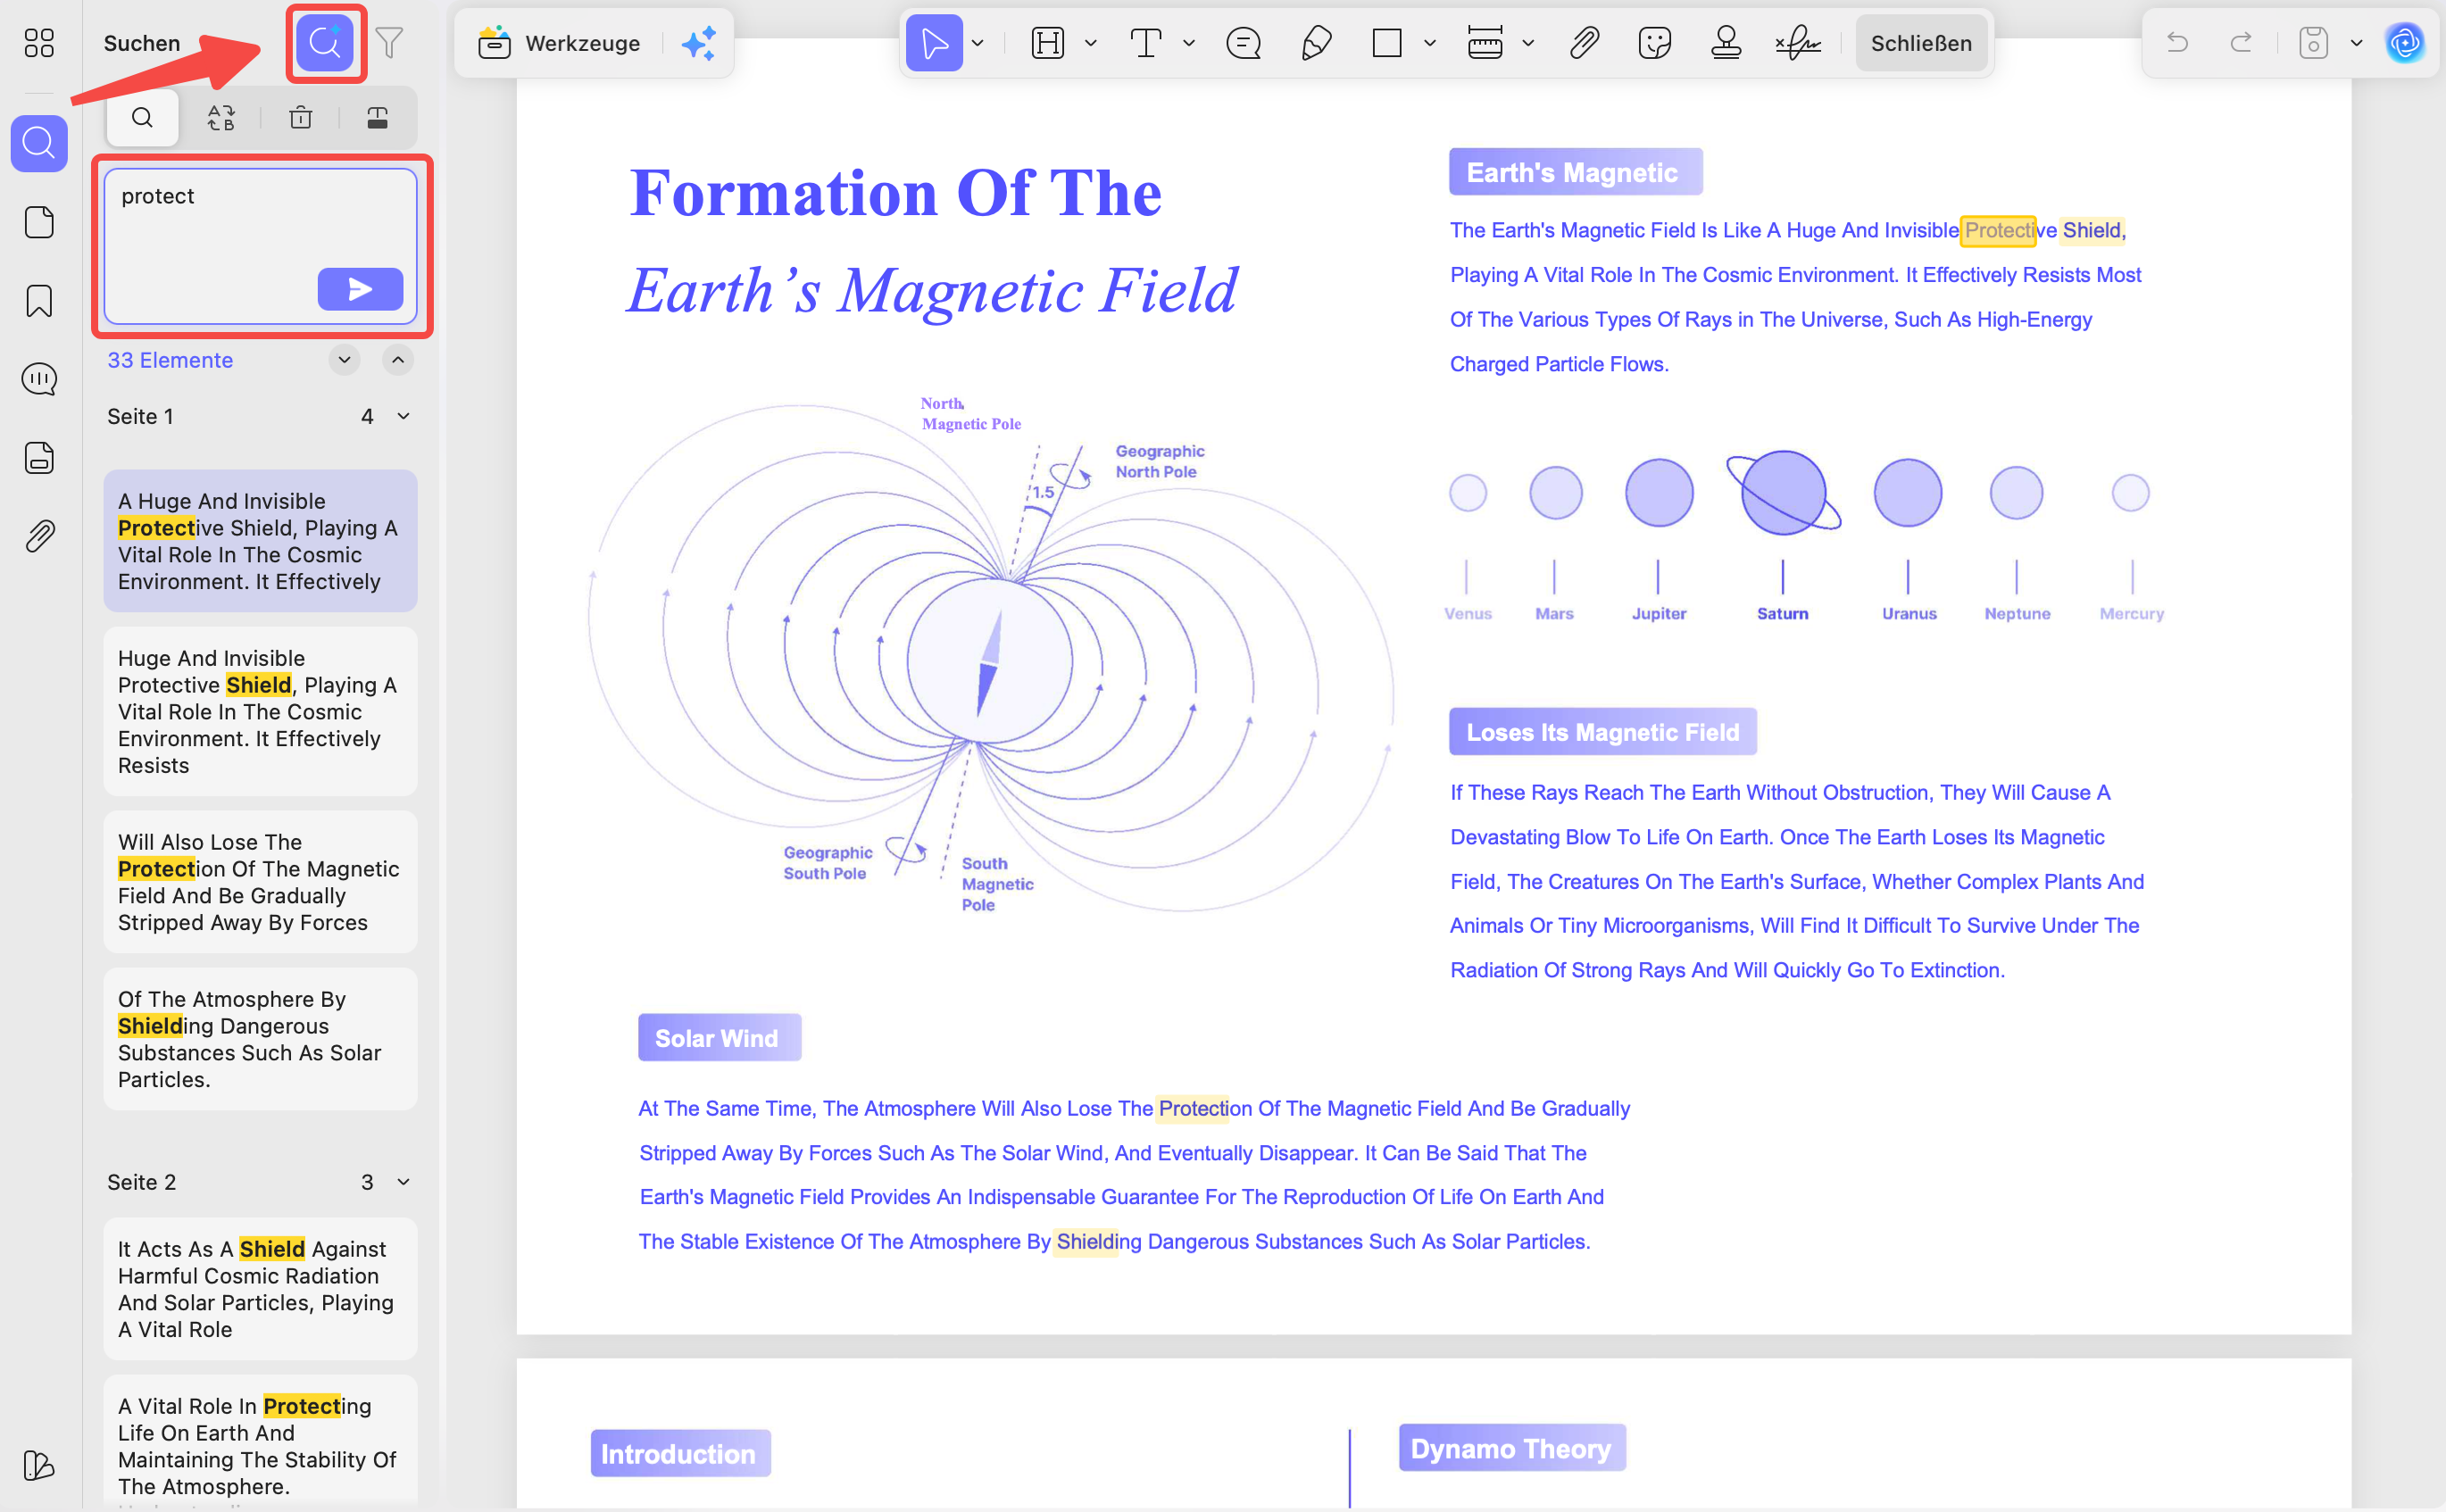Submit the search with arrow button
2446x1512 pixels.
(360, 289)
